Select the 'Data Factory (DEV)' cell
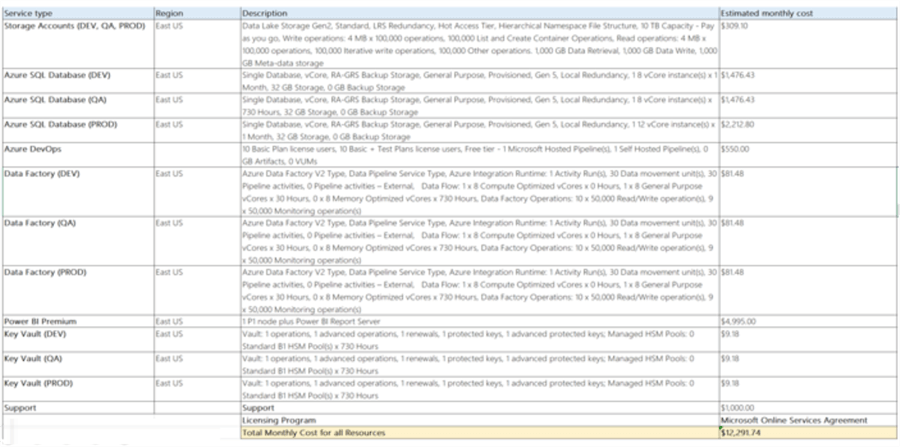This screenshot has width=900, height=447. 78,192
